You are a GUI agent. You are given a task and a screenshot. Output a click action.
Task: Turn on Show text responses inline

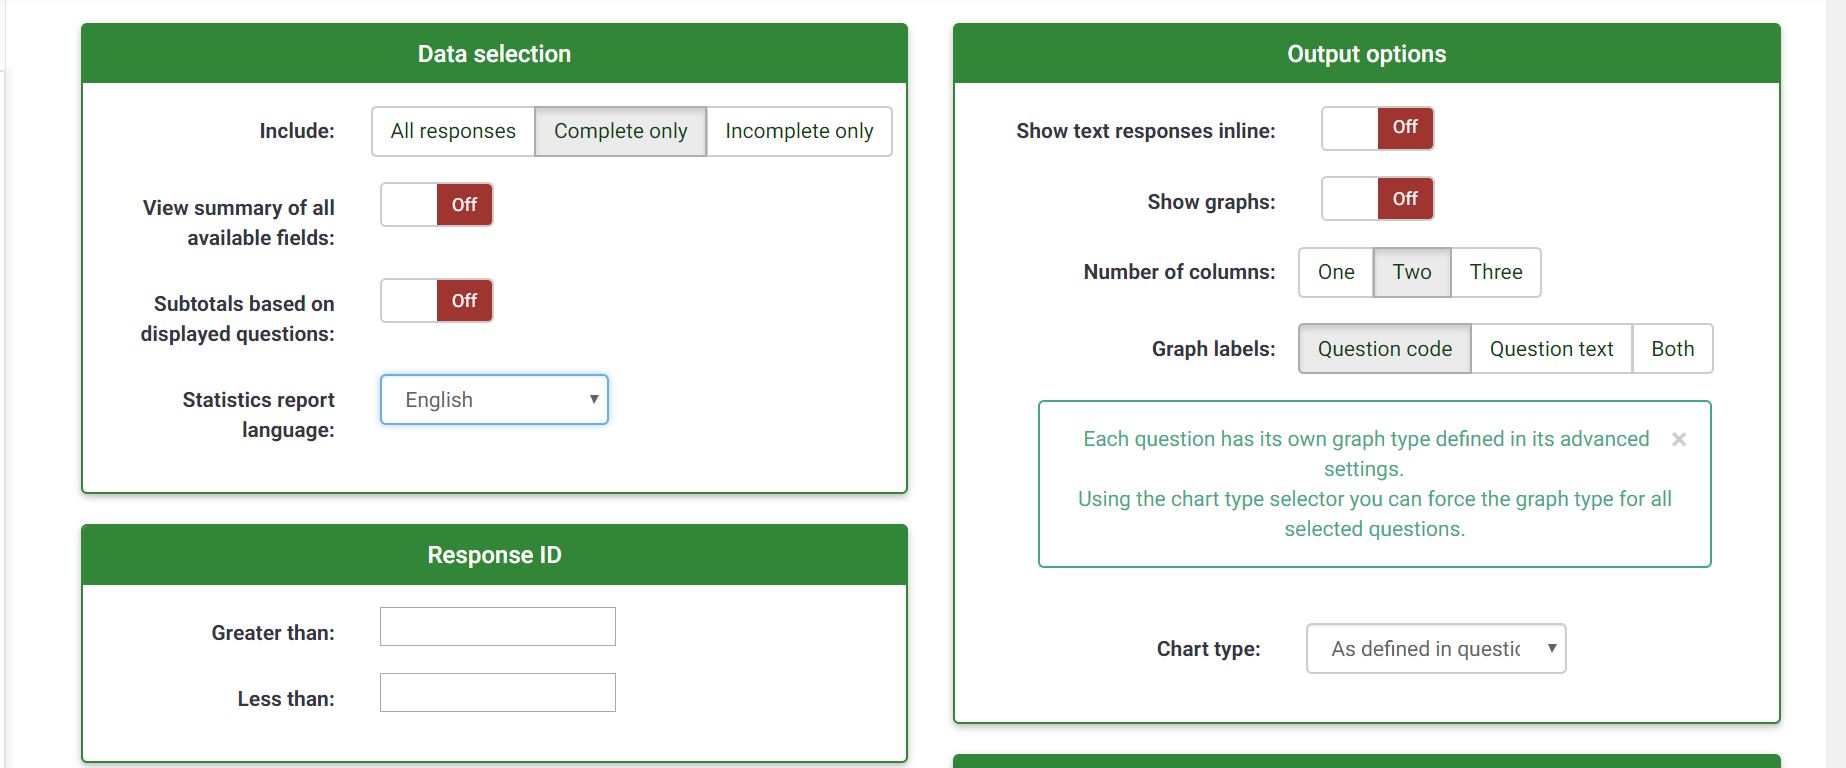pyautogui.click(x=1377, y=128)
